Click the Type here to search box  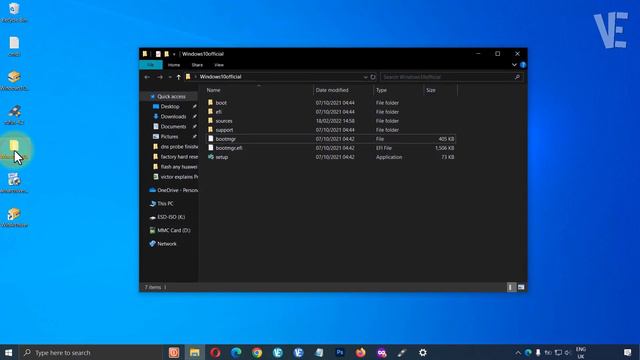(91, 353)
